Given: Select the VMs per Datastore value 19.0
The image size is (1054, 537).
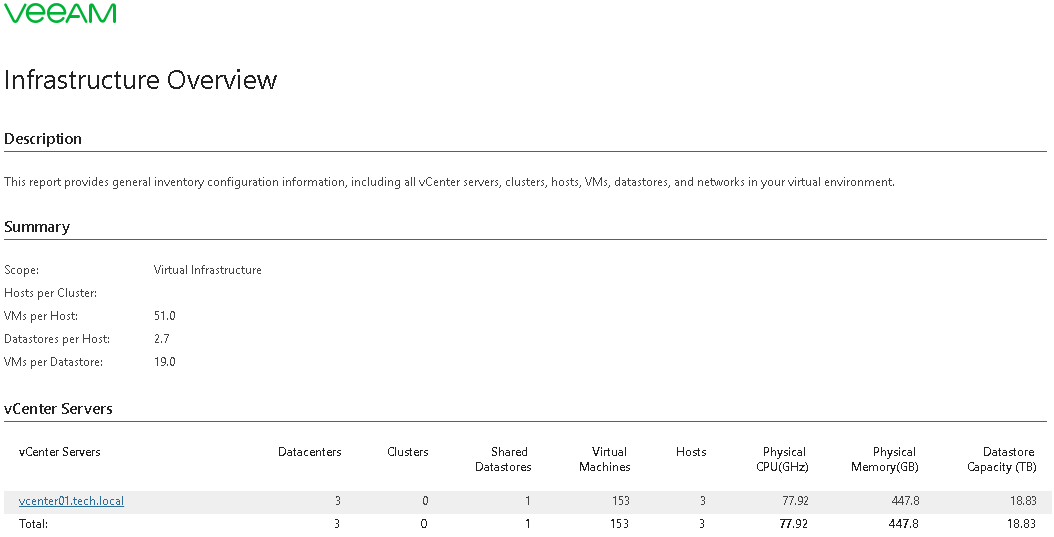Looking at the screenshot, I should [x=165, y=361].
